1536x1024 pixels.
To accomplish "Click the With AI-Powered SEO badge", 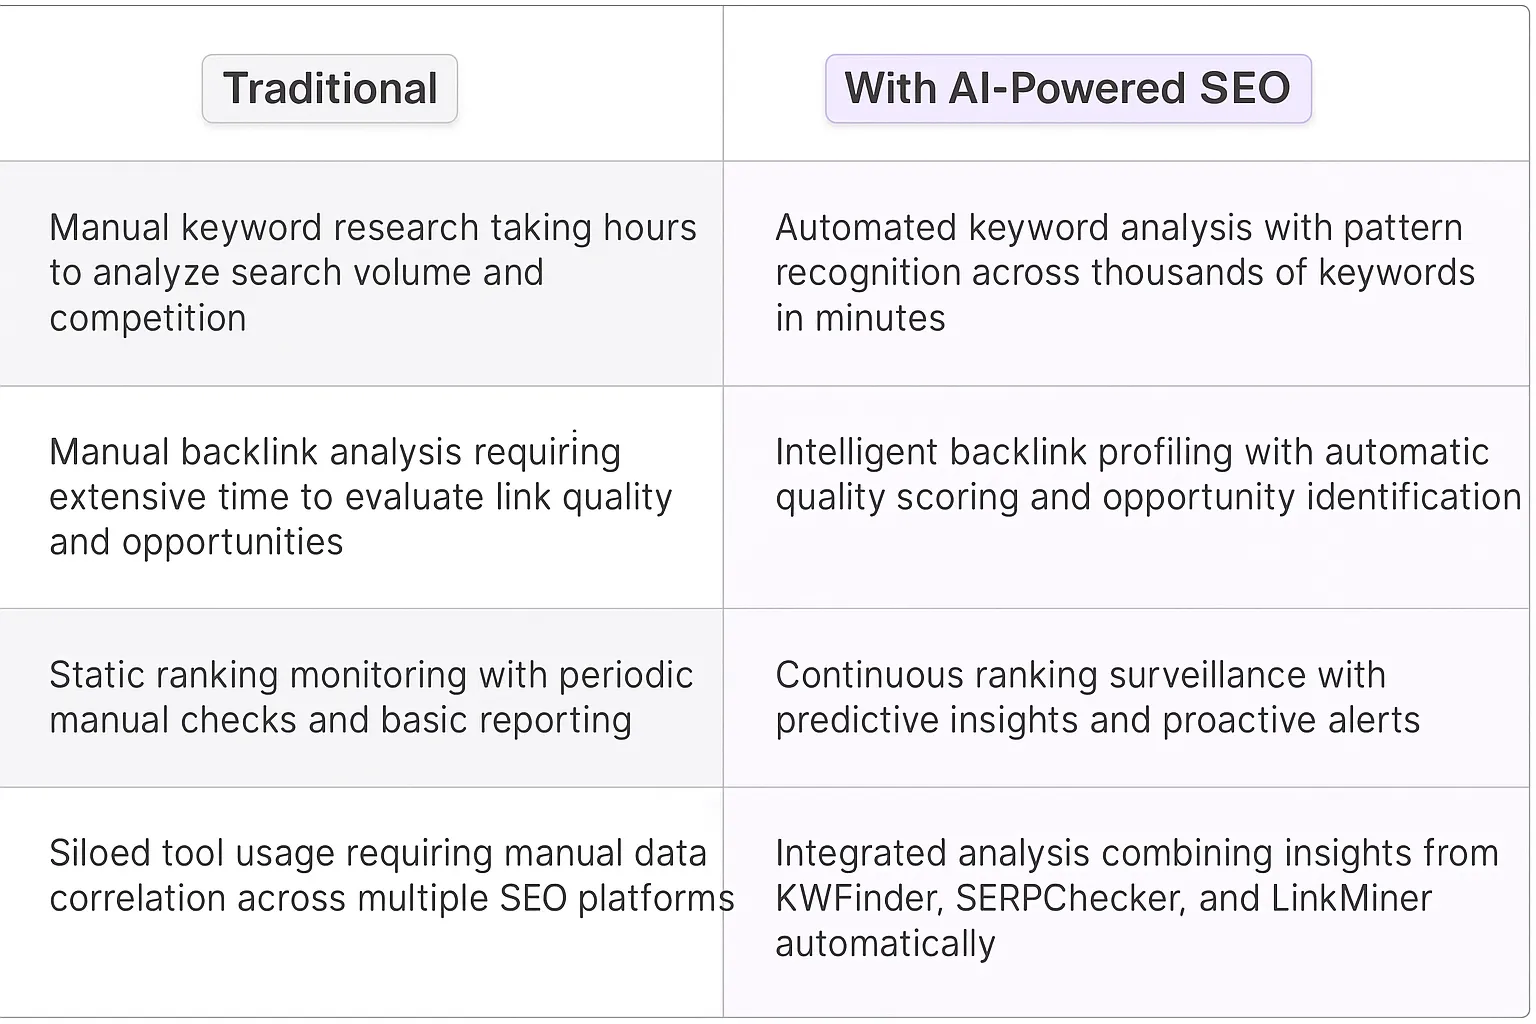I will pyautogui.click(x=1067, y=89).
